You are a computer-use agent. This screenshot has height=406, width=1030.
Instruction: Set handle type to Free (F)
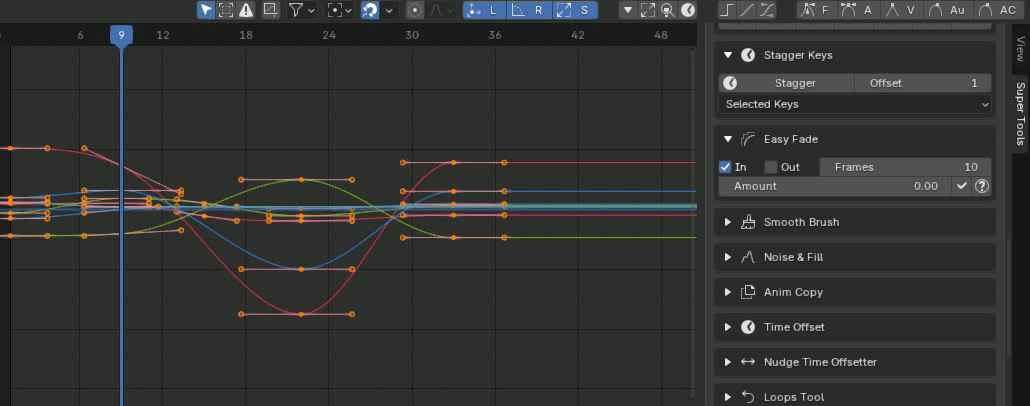point(817,10)
